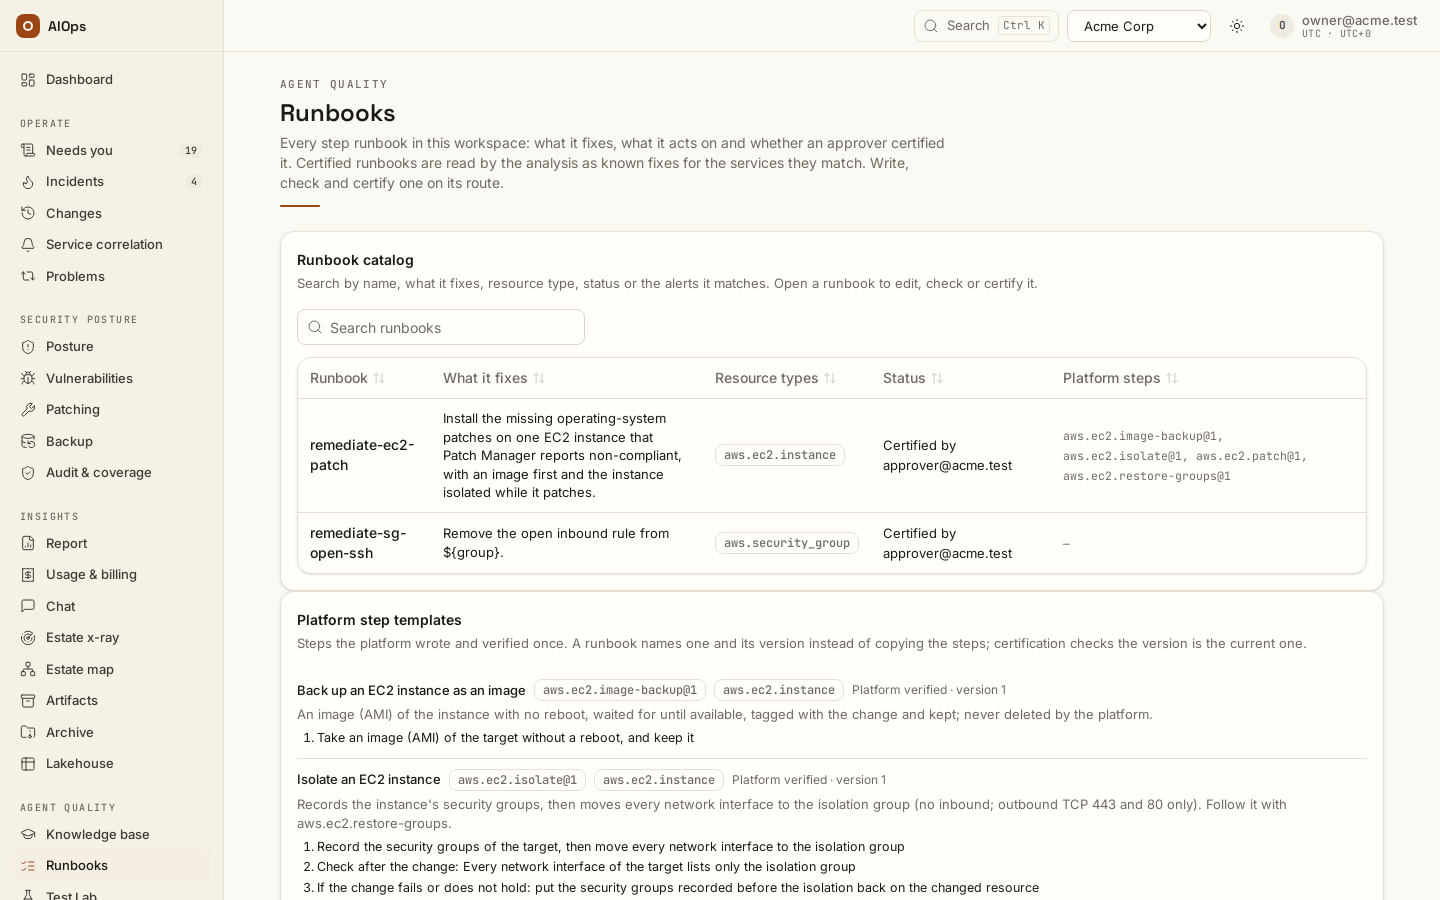Open the Search Ctrl K box
Viewport: 1440px width, 900px height.
click(986, 26)
